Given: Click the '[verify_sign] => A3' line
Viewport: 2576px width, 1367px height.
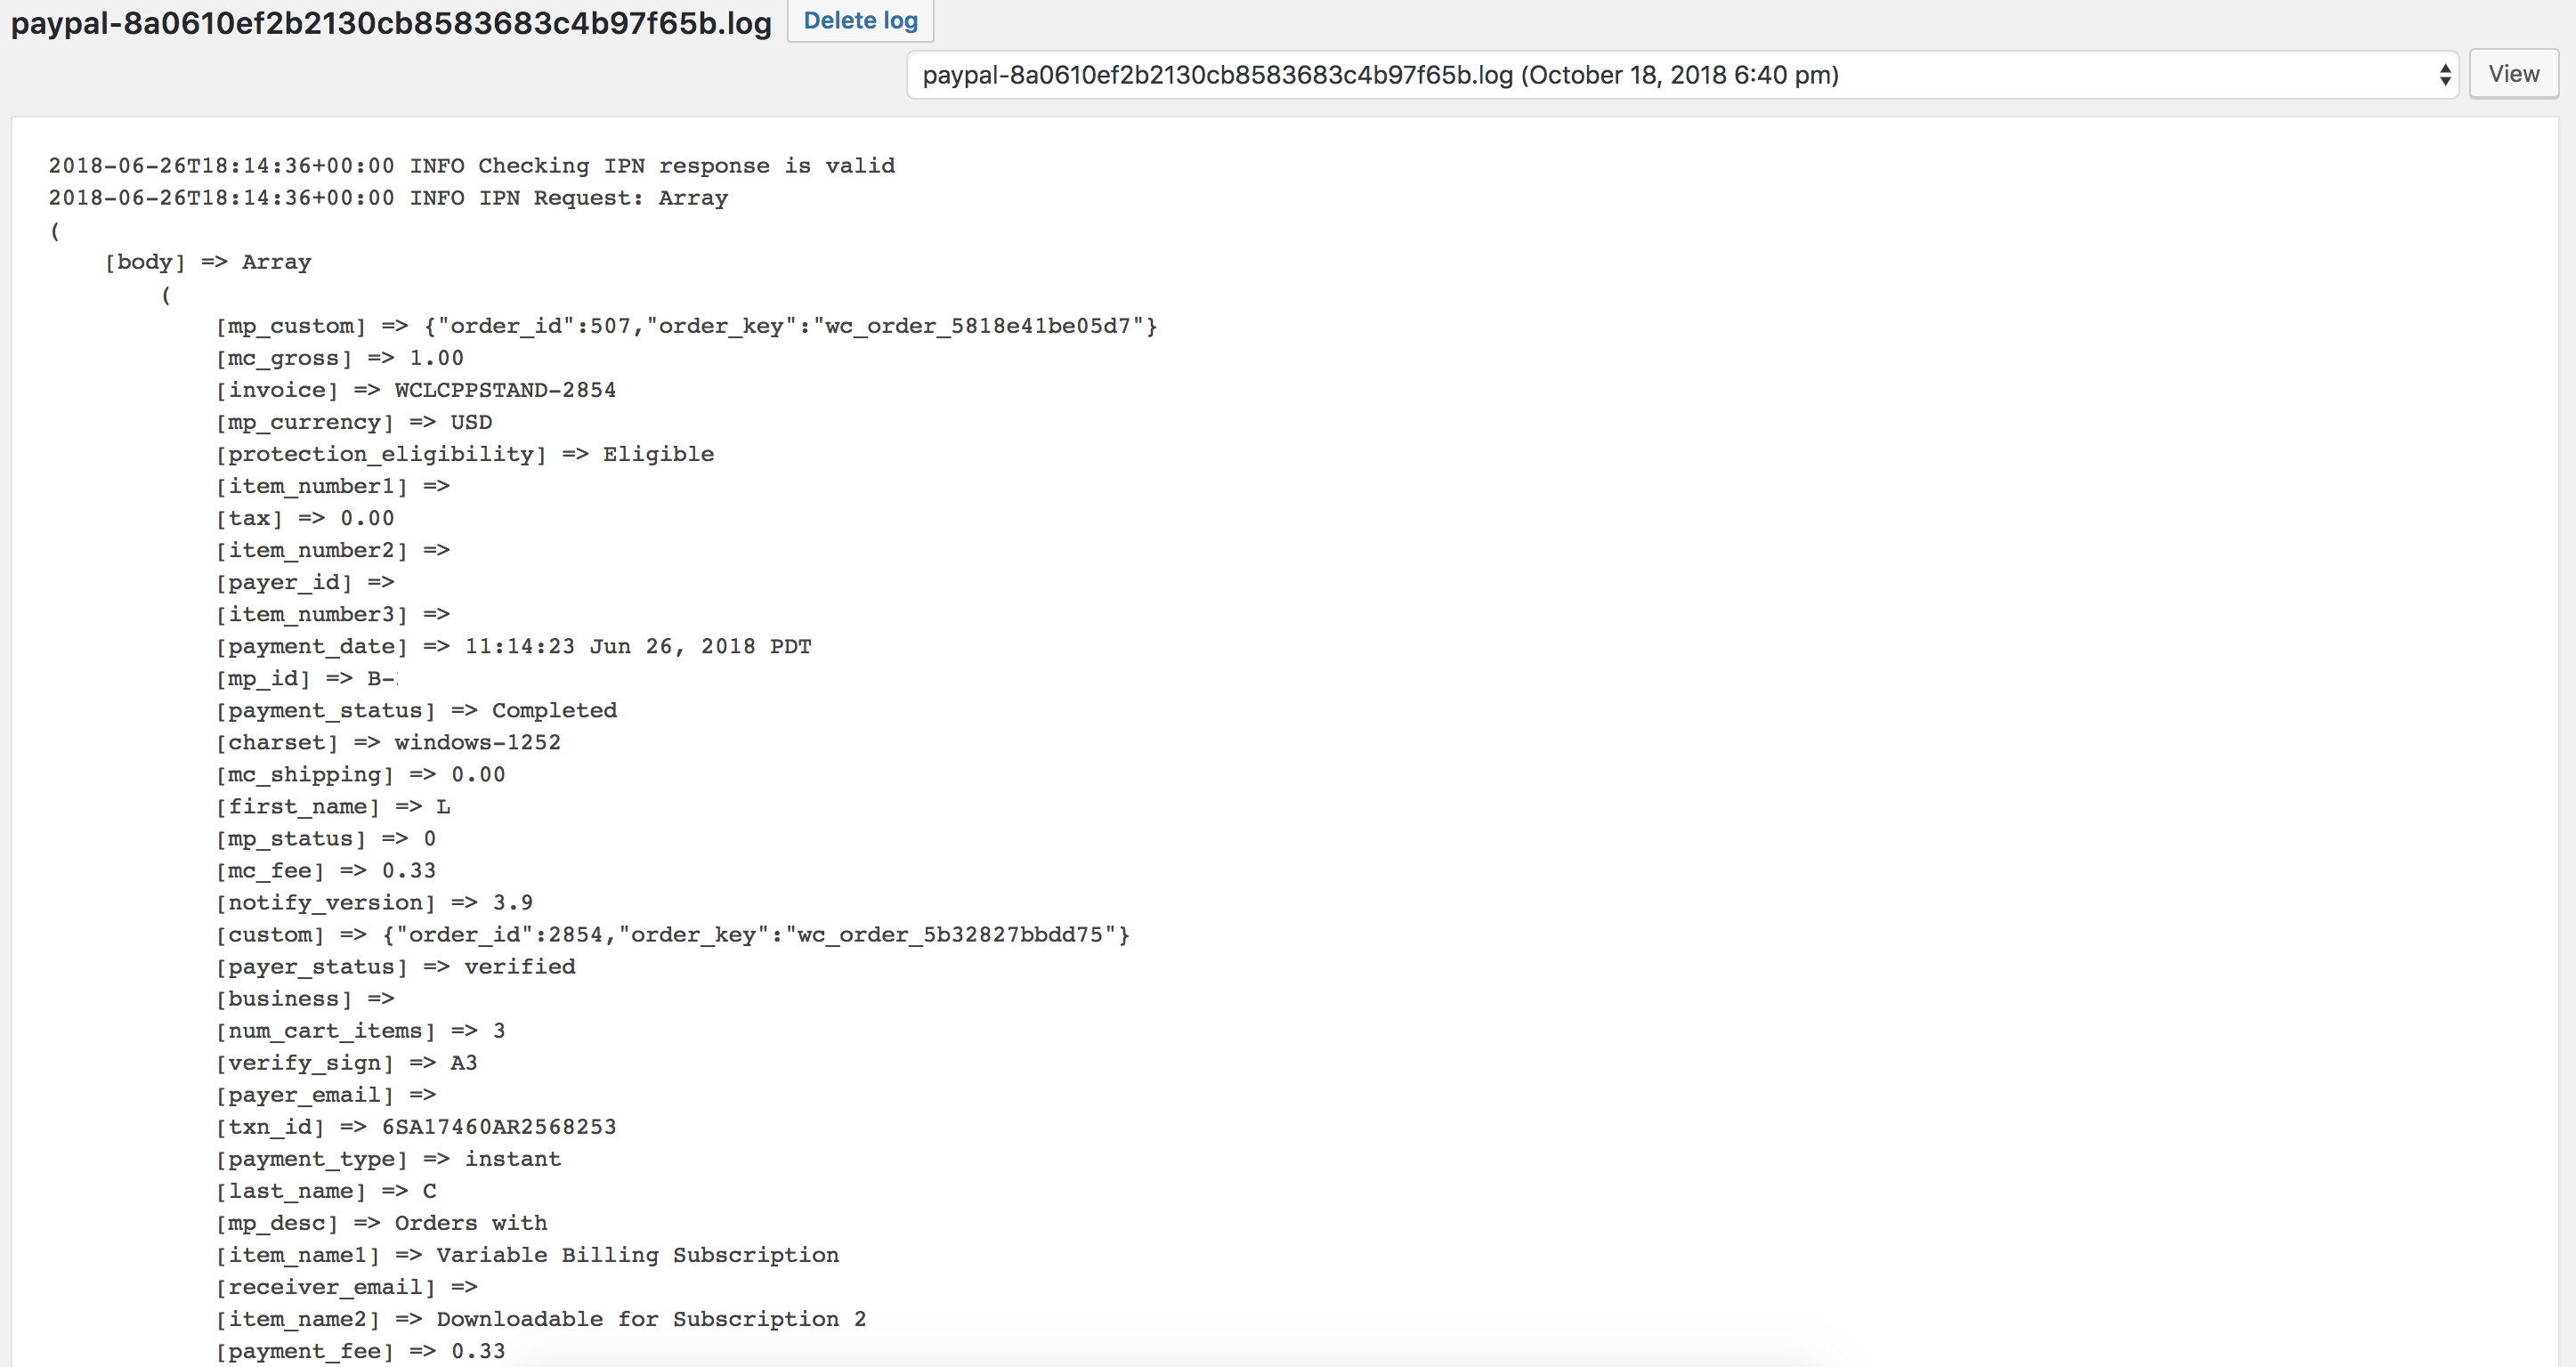Looking at the screenshot, I should click(346, 1062).
